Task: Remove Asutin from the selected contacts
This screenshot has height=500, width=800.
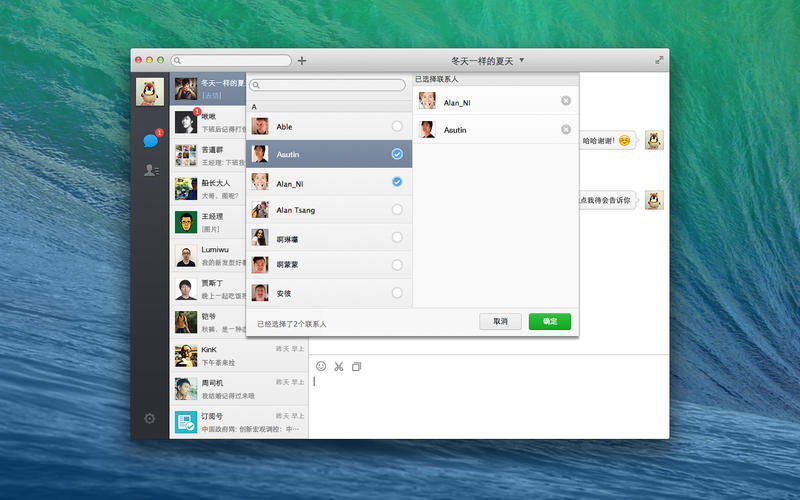Action: 566,129
